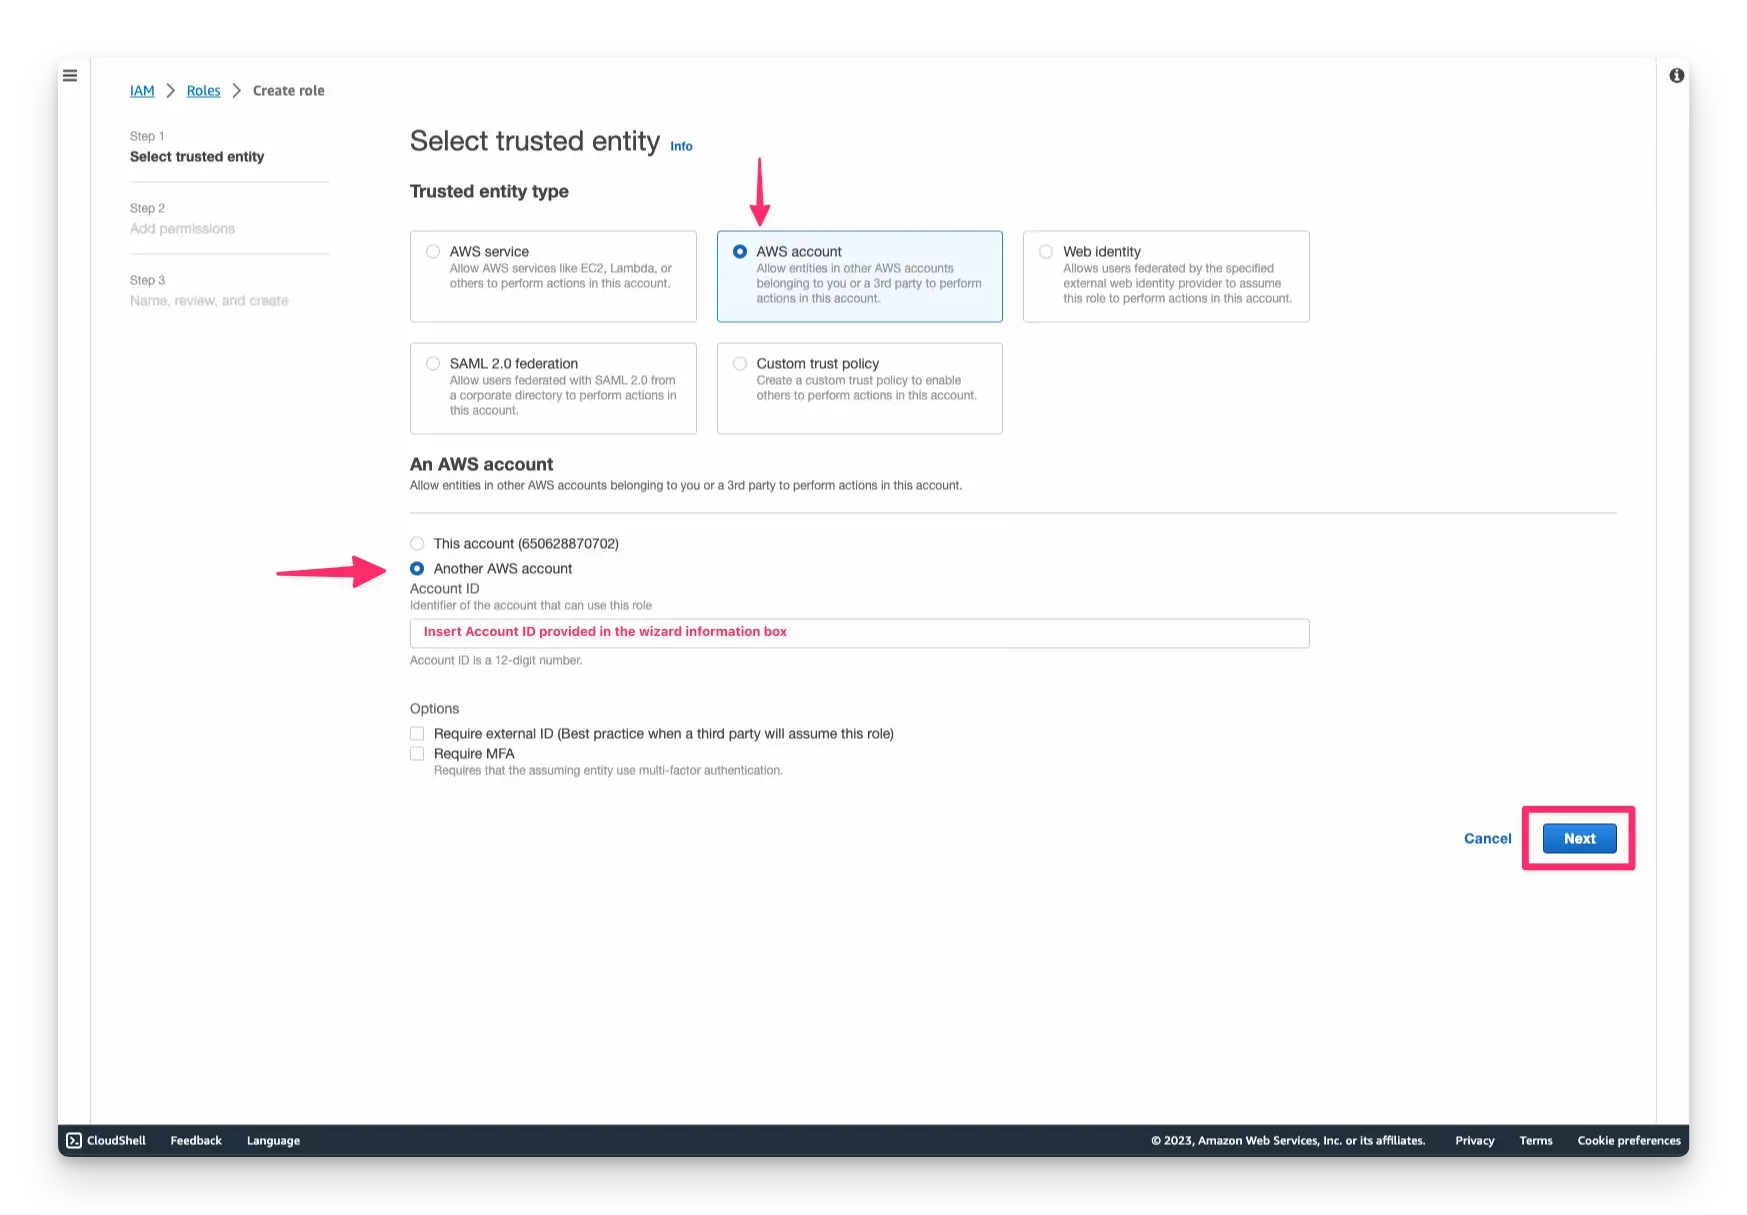Enable Require external ID option
Image resolution: width=1747 pixels, height=1215 pixels.
[417, 733]
